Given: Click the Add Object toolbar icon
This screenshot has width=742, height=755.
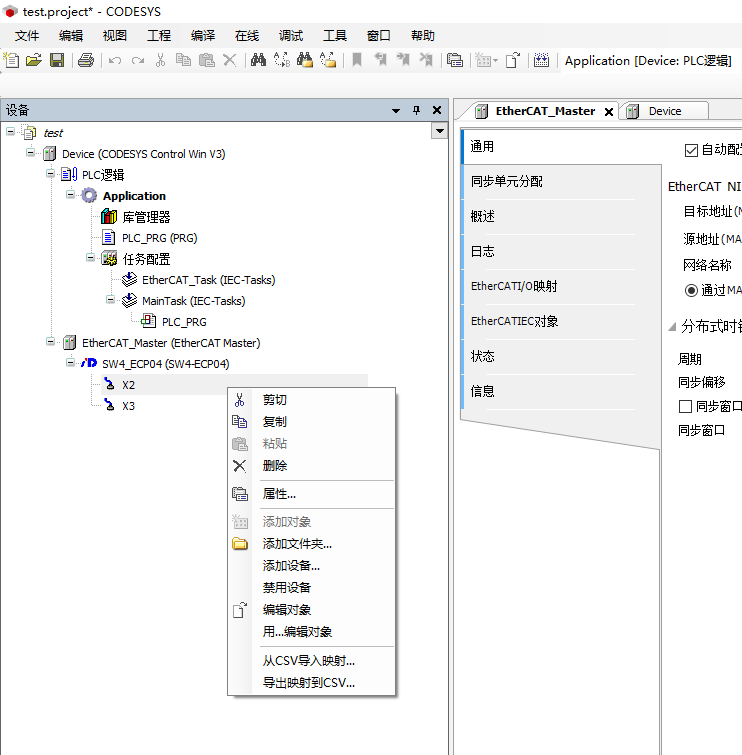Looking at the screenshot, I should click(x=486, y=60).
